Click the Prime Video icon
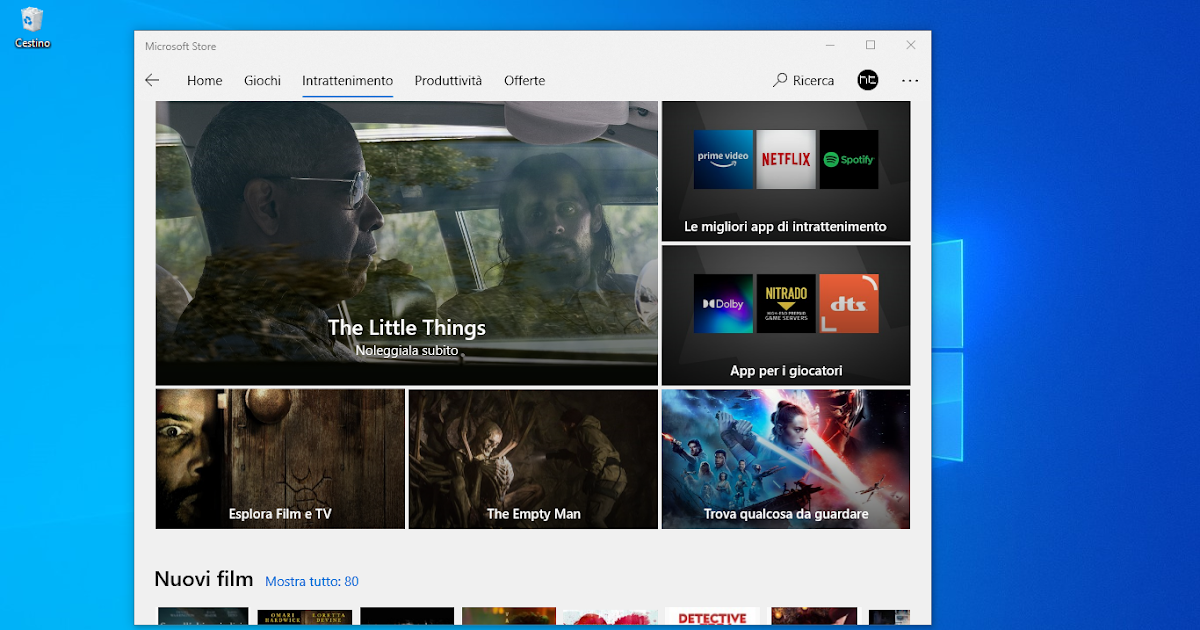 (x=723, y=159)
